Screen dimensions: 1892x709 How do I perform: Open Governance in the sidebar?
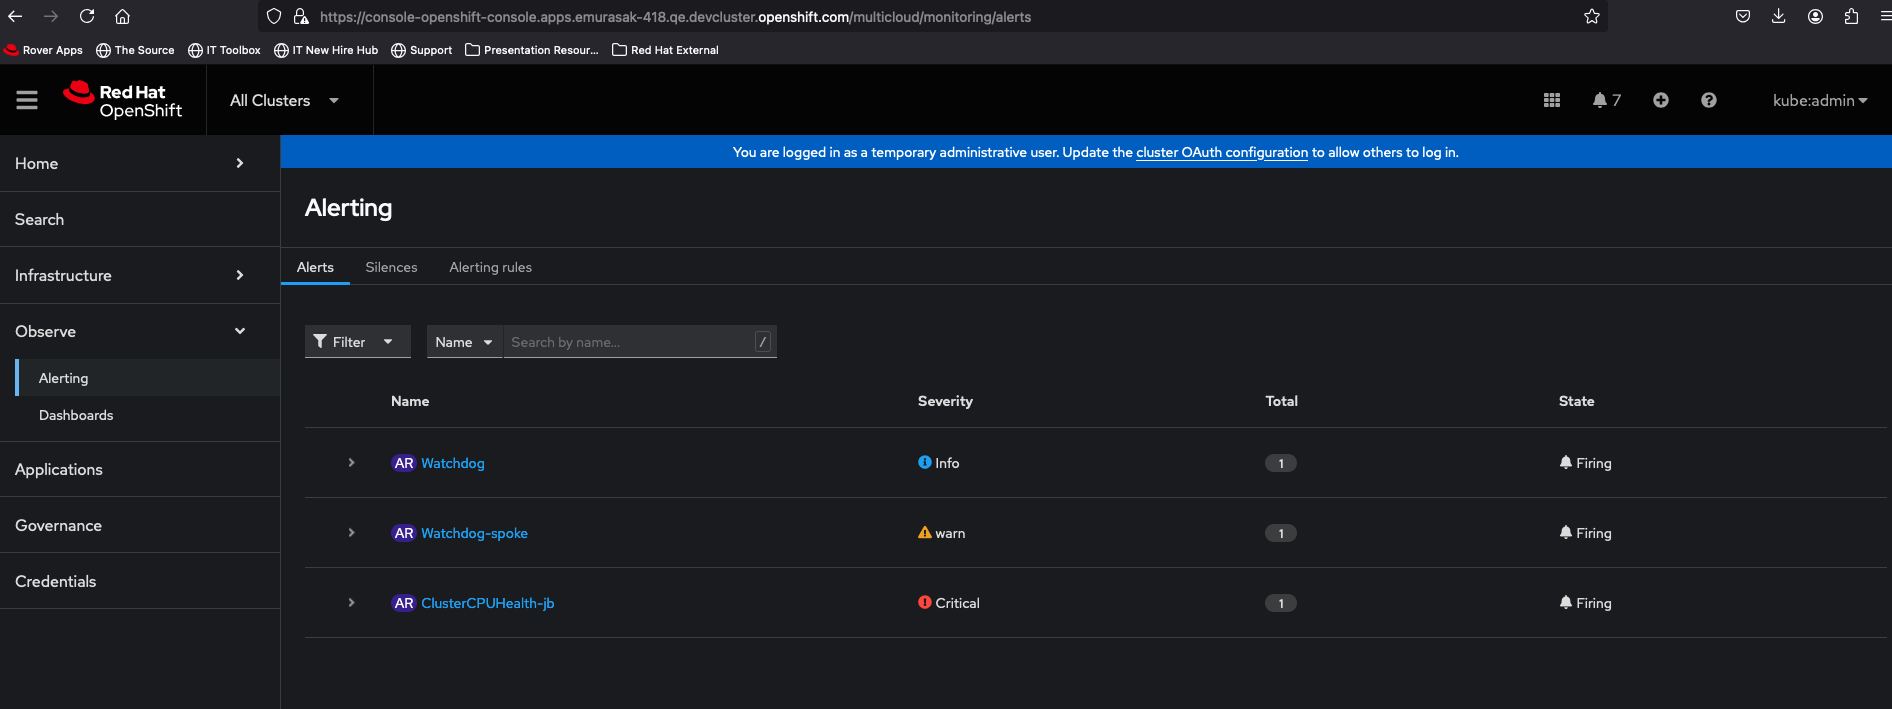click(140, 525)
